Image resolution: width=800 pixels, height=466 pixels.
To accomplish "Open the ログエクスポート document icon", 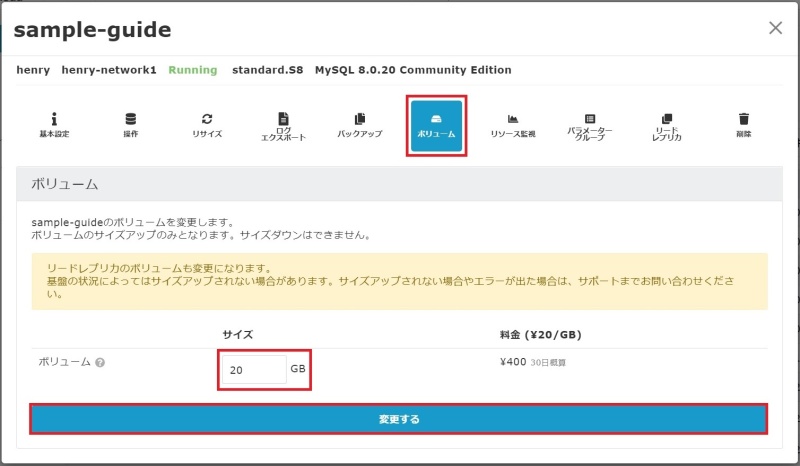I will [x=283, y=125].
